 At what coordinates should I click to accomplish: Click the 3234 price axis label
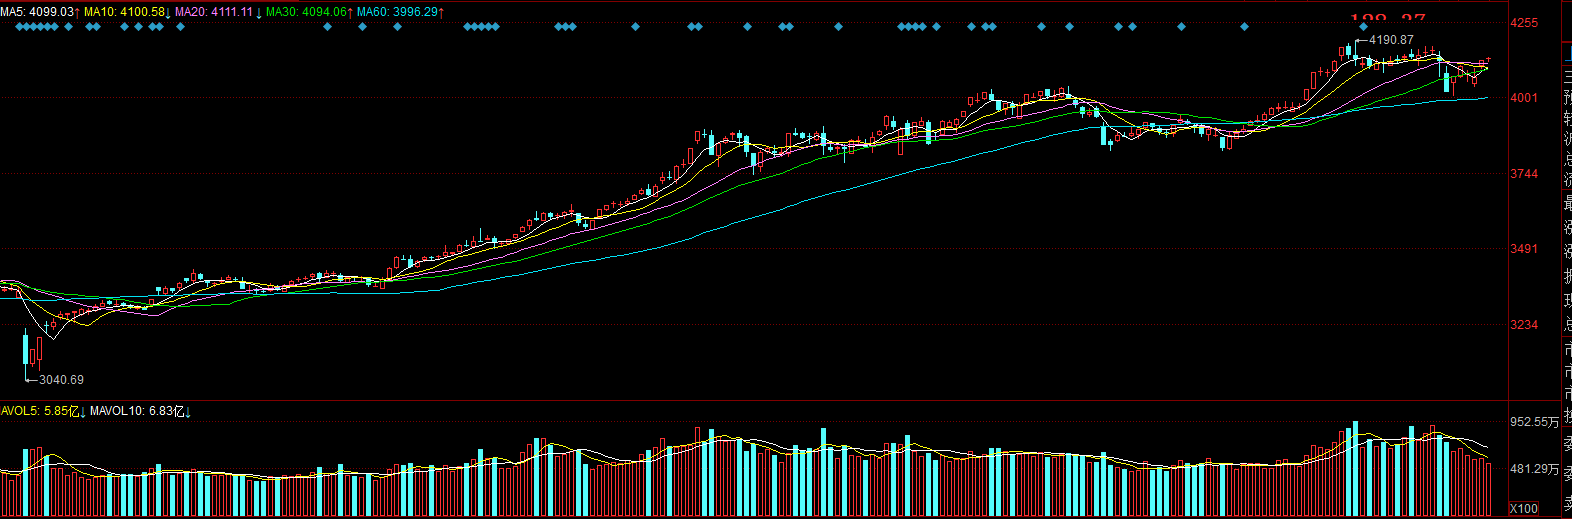click(1524, 325)
